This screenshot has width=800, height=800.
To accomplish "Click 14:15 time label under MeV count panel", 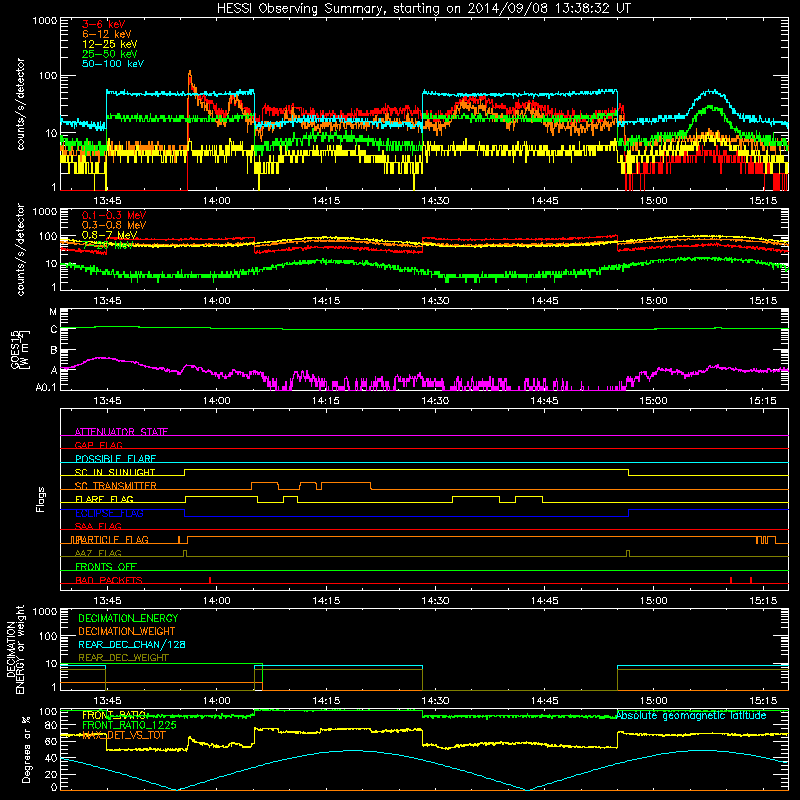I will pos(326,301).
